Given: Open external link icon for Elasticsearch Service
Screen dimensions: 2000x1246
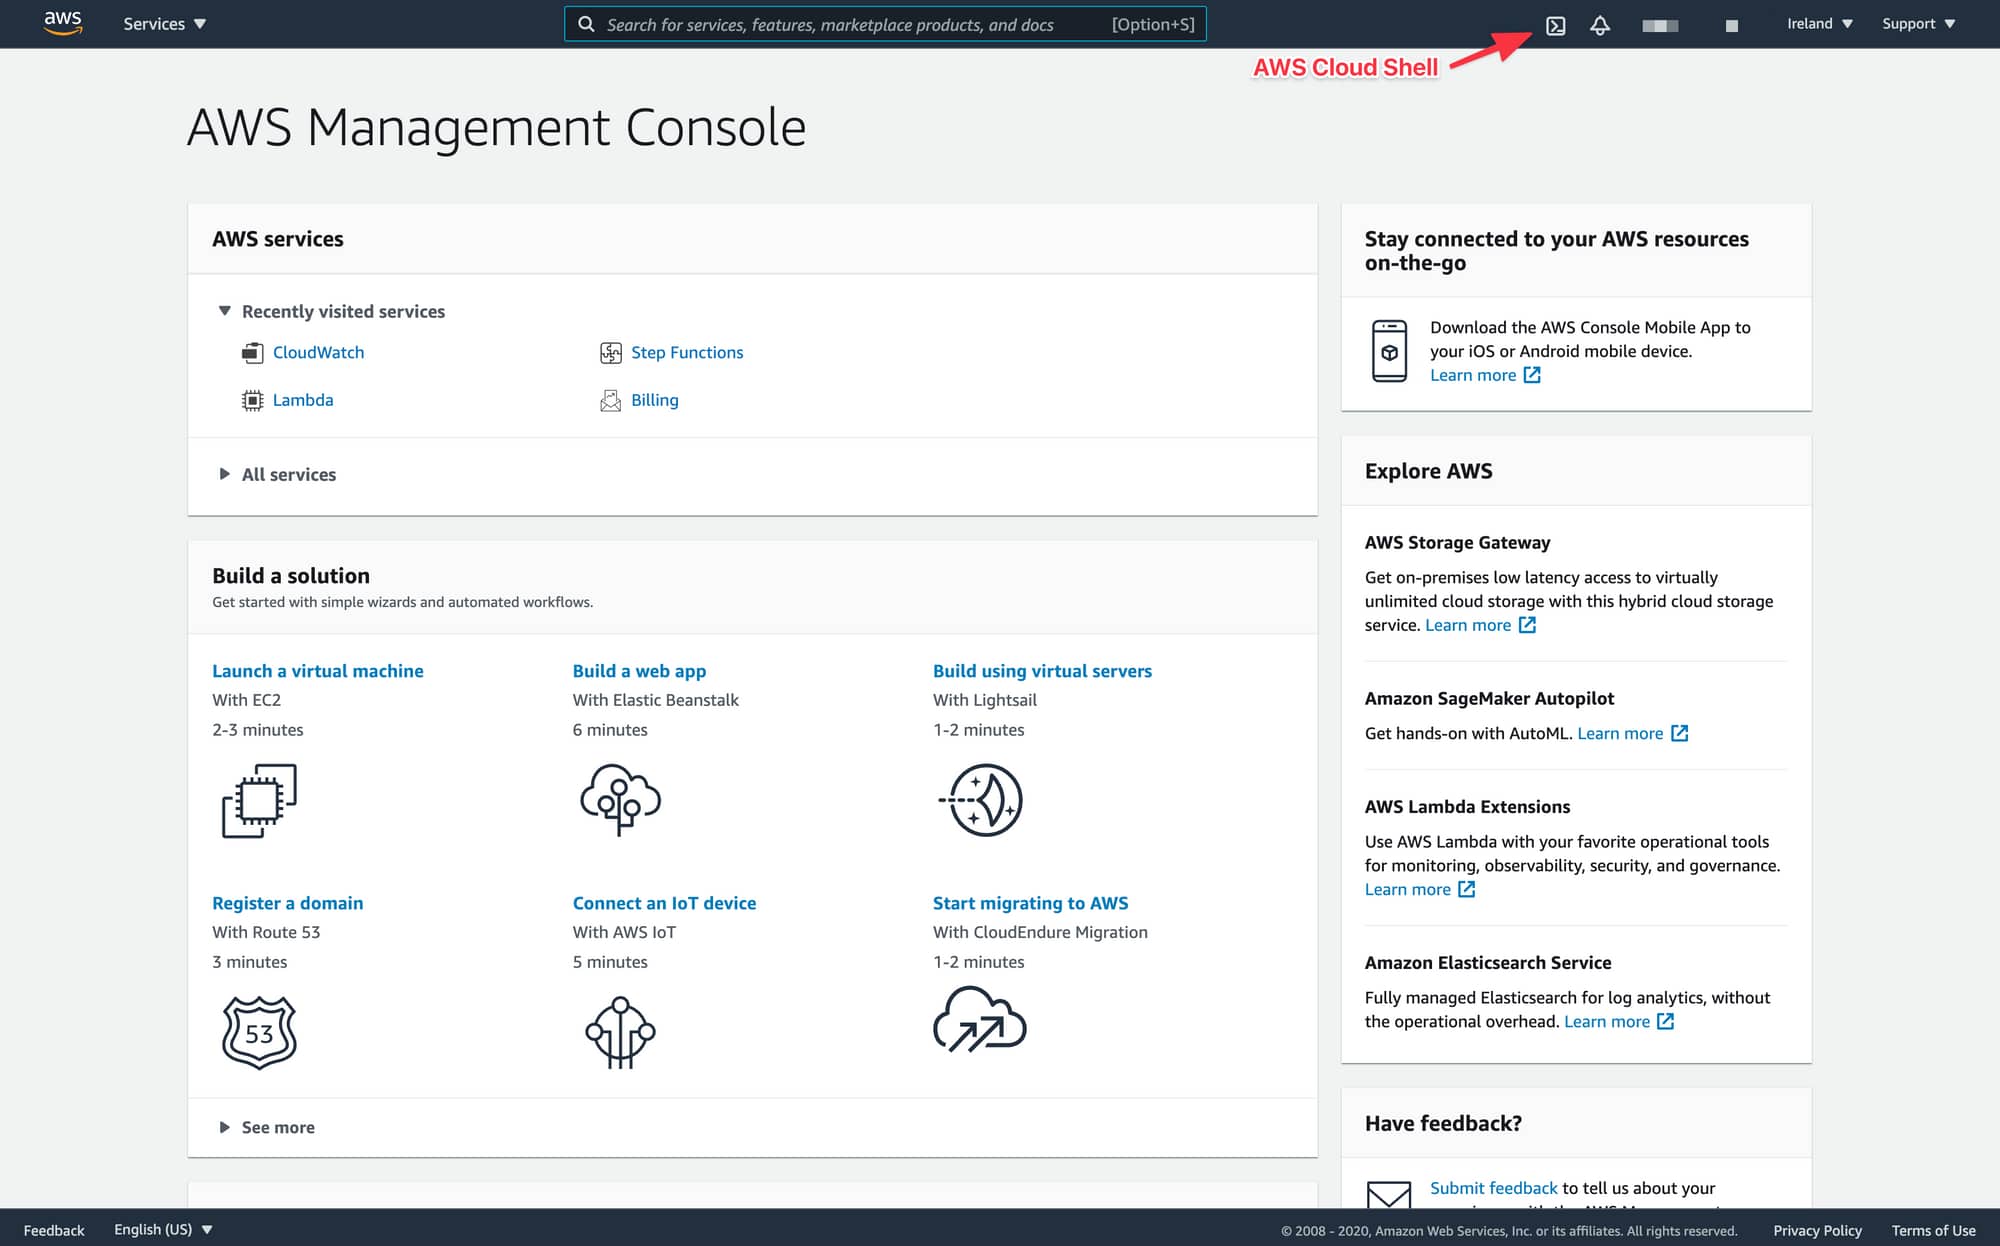Looking at the screenshot, I should (x=1665, y=1021).
